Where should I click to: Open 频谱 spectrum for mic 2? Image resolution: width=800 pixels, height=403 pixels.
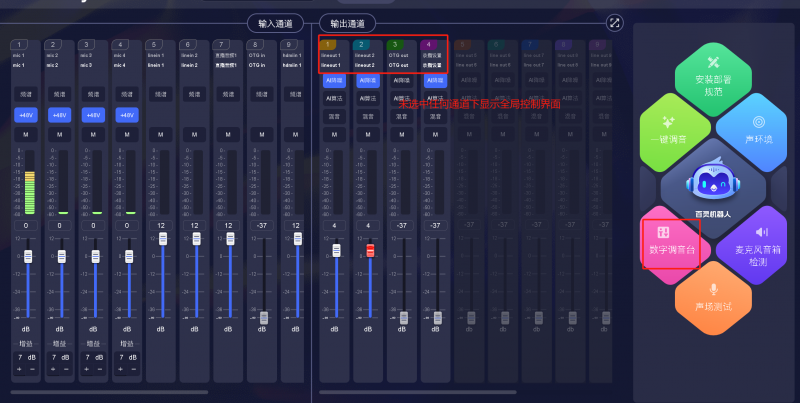(x=59, y=93)
